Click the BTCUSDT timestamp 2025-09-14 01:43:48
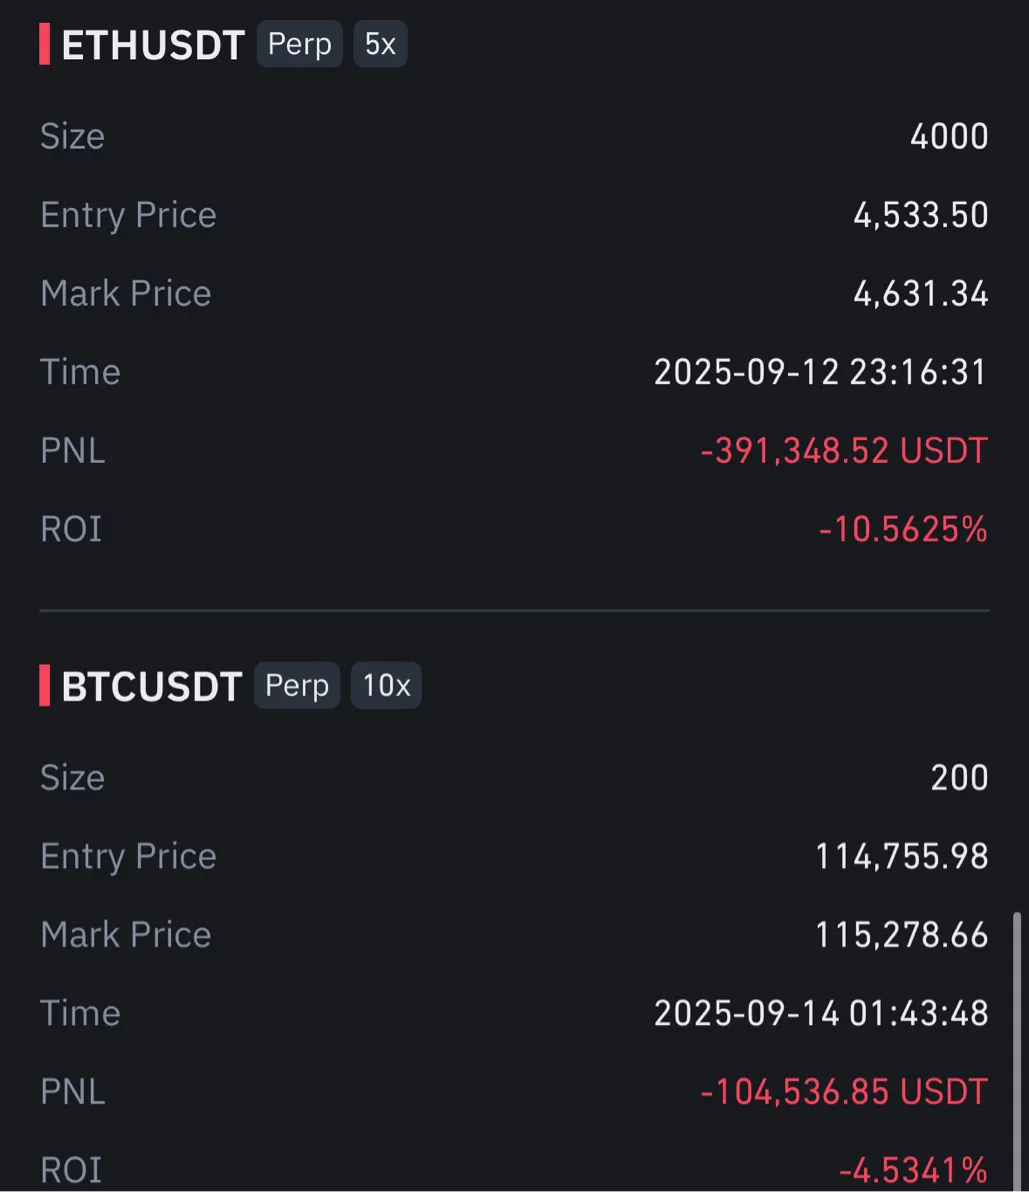Viewport: 1029px width, 1192px height. [x=820, y=1013]
